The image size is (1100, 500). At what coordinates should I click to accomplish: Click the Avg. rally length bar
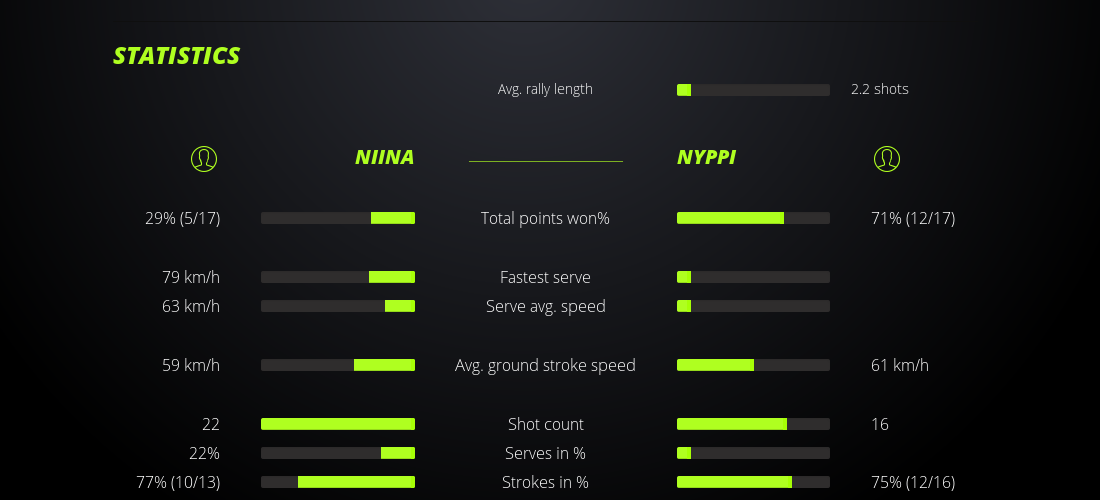click(753, 90)
